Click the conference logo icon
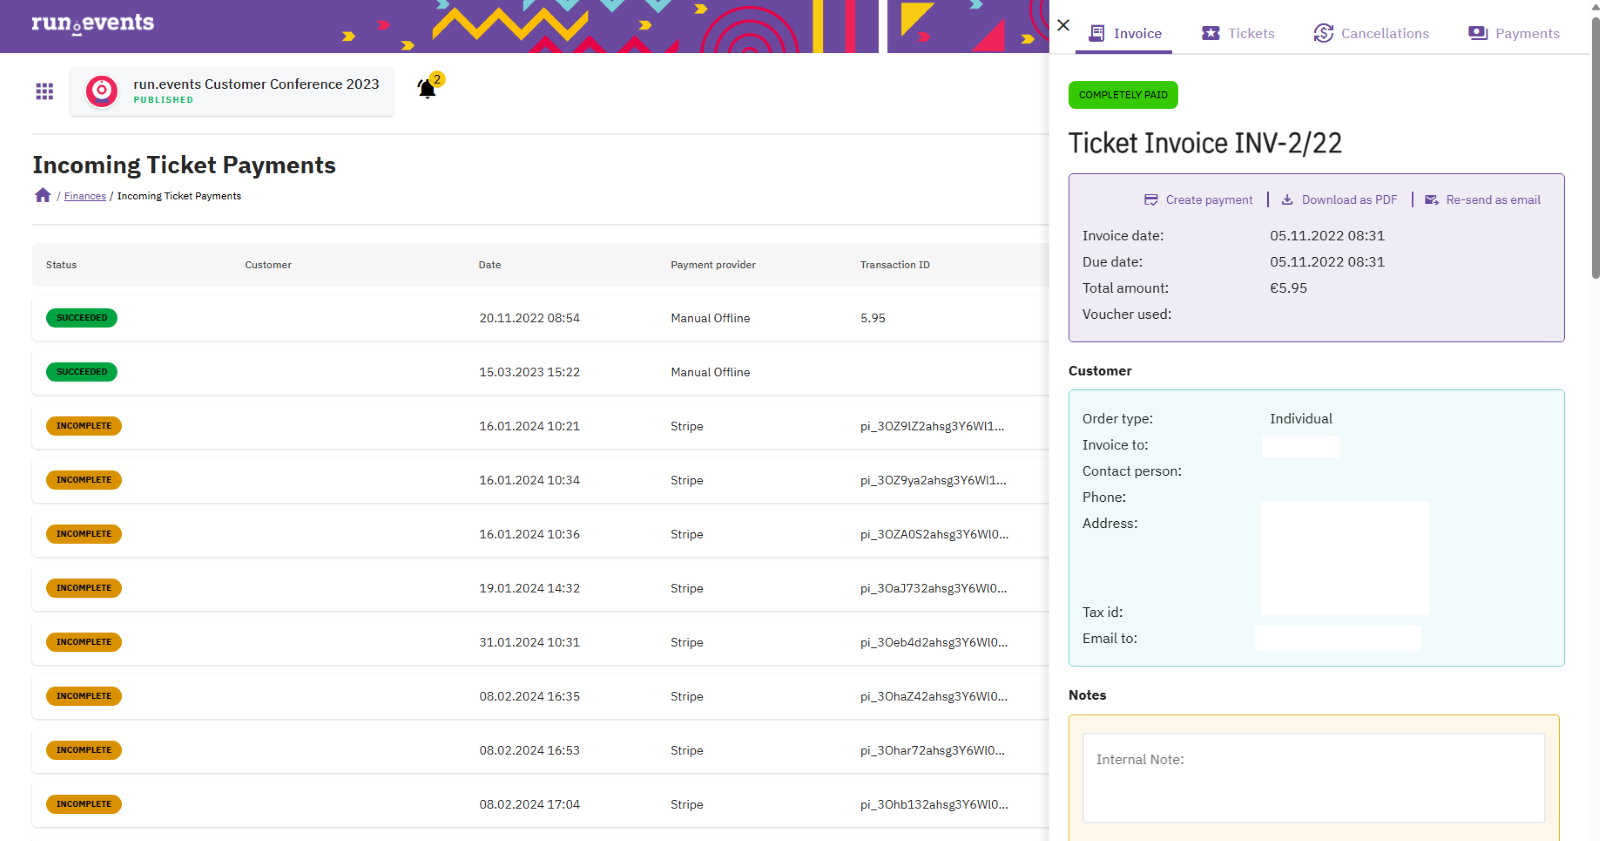1600x841 pixels. [102, 91]
